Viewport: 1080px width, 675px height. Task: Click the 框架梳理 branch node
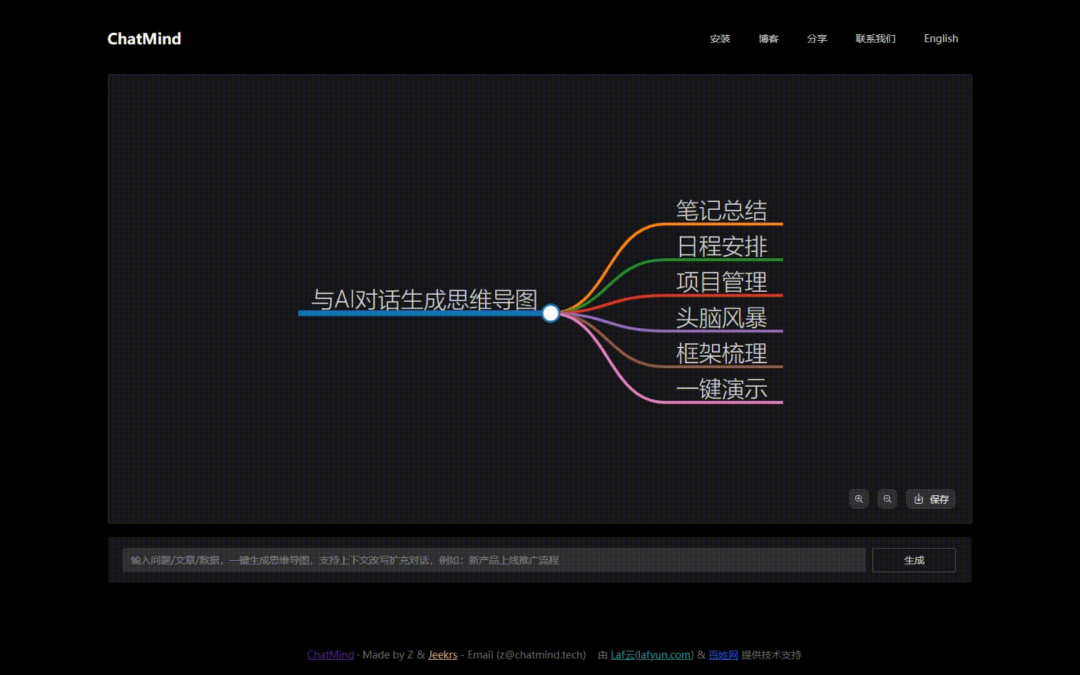tap(721, 354)
